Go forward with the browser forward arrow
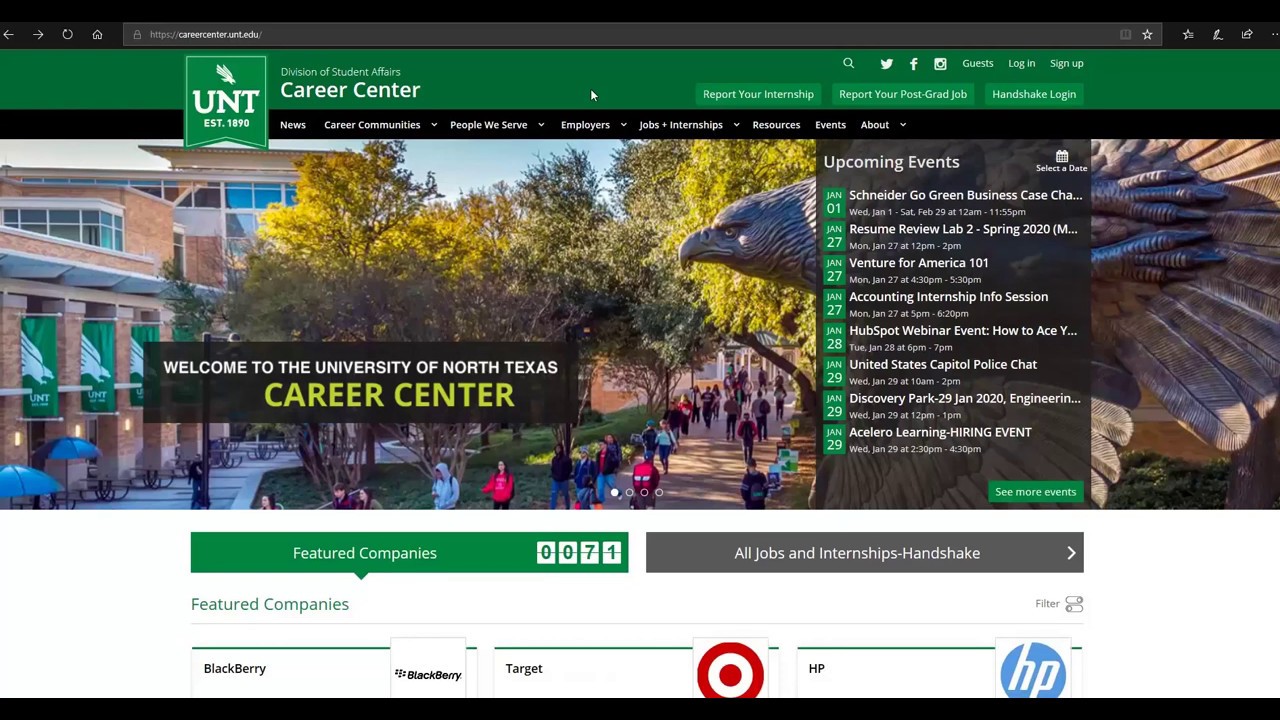 point(38,34)
